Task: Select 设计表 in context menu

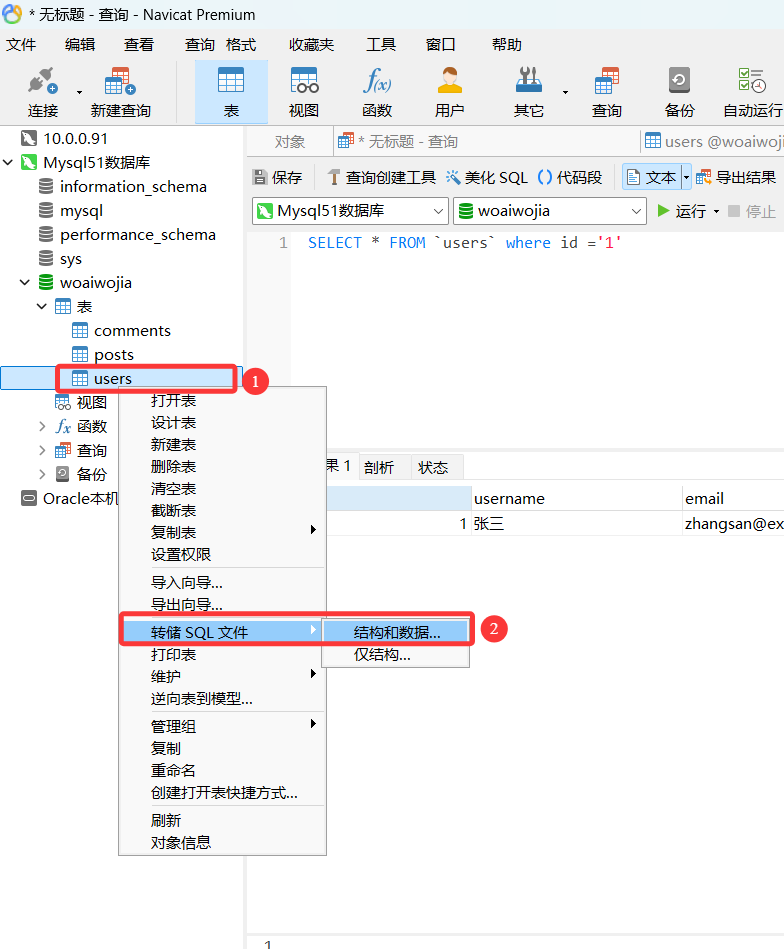Action: (173, 423)
